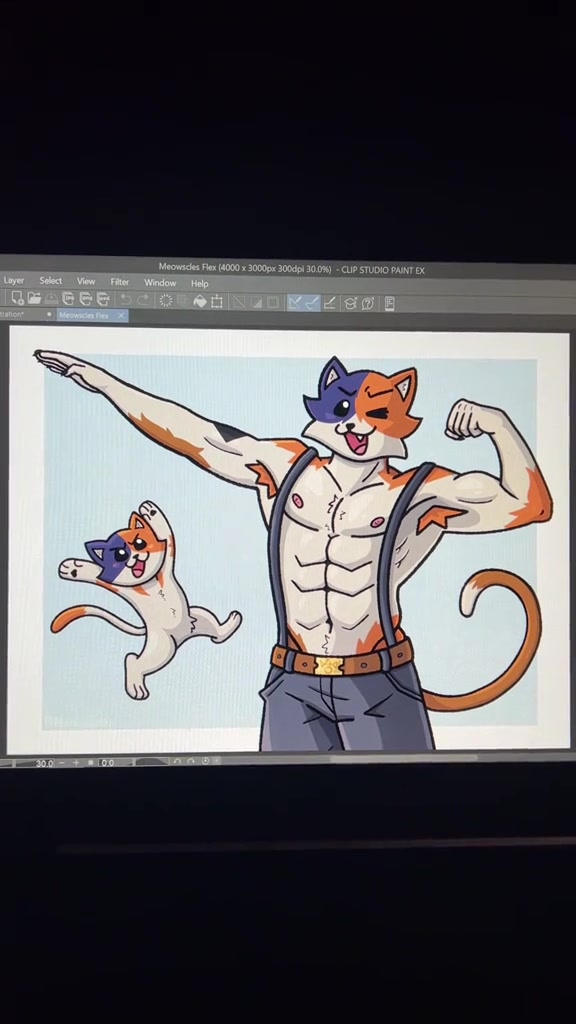Screen dimensions: 576x1024
Task: Switch to the Meowscles Flex canvas tab
Action: 84,315
